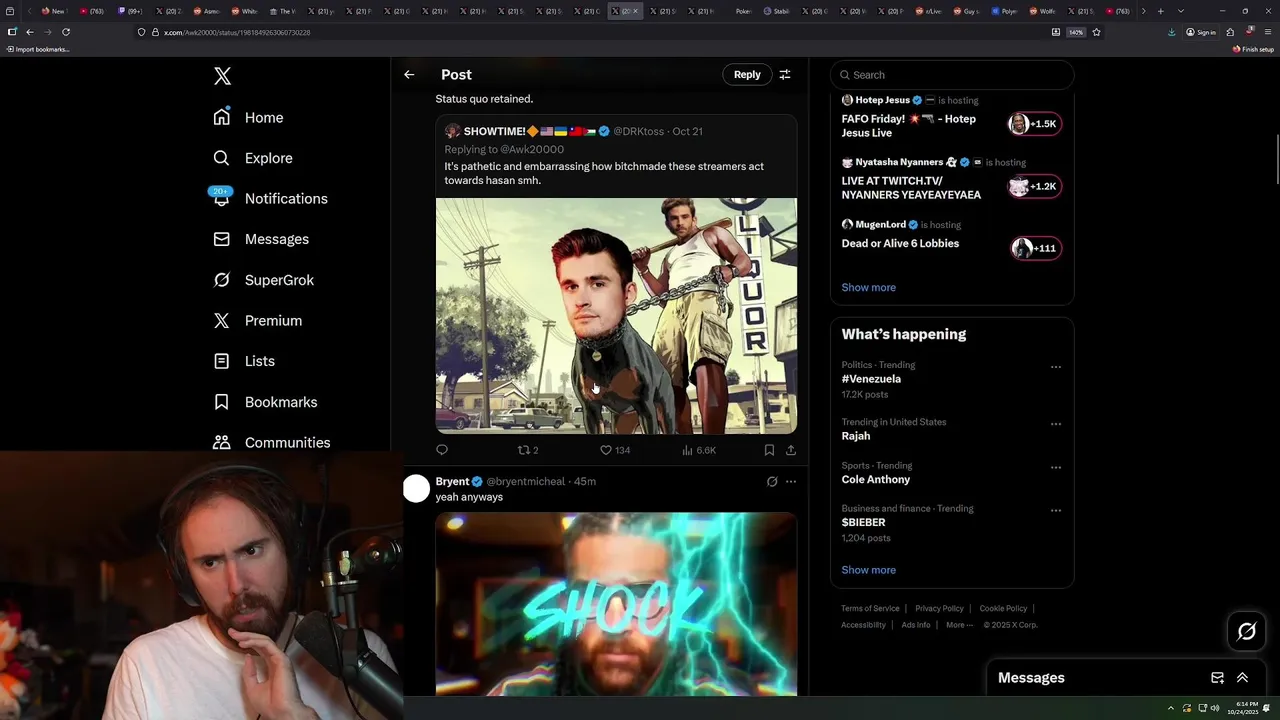This screenshot has height=720, width=1280.
Task: Open Accessibility footer link
Action: click(863, 625)
